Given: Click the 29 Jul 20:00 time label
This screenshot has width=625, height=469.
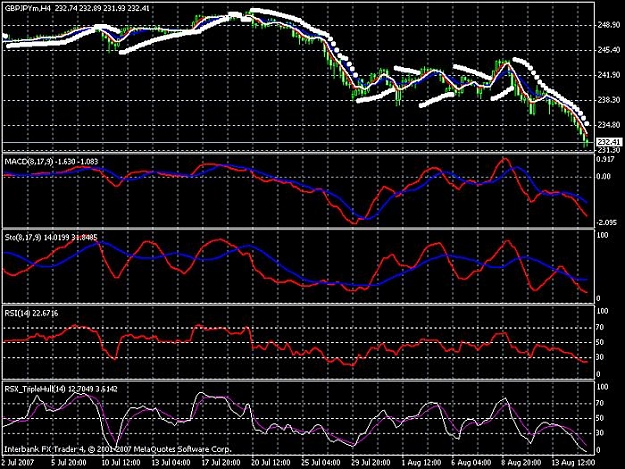Looking at the screenshot, I should click(x=371, y=463).
